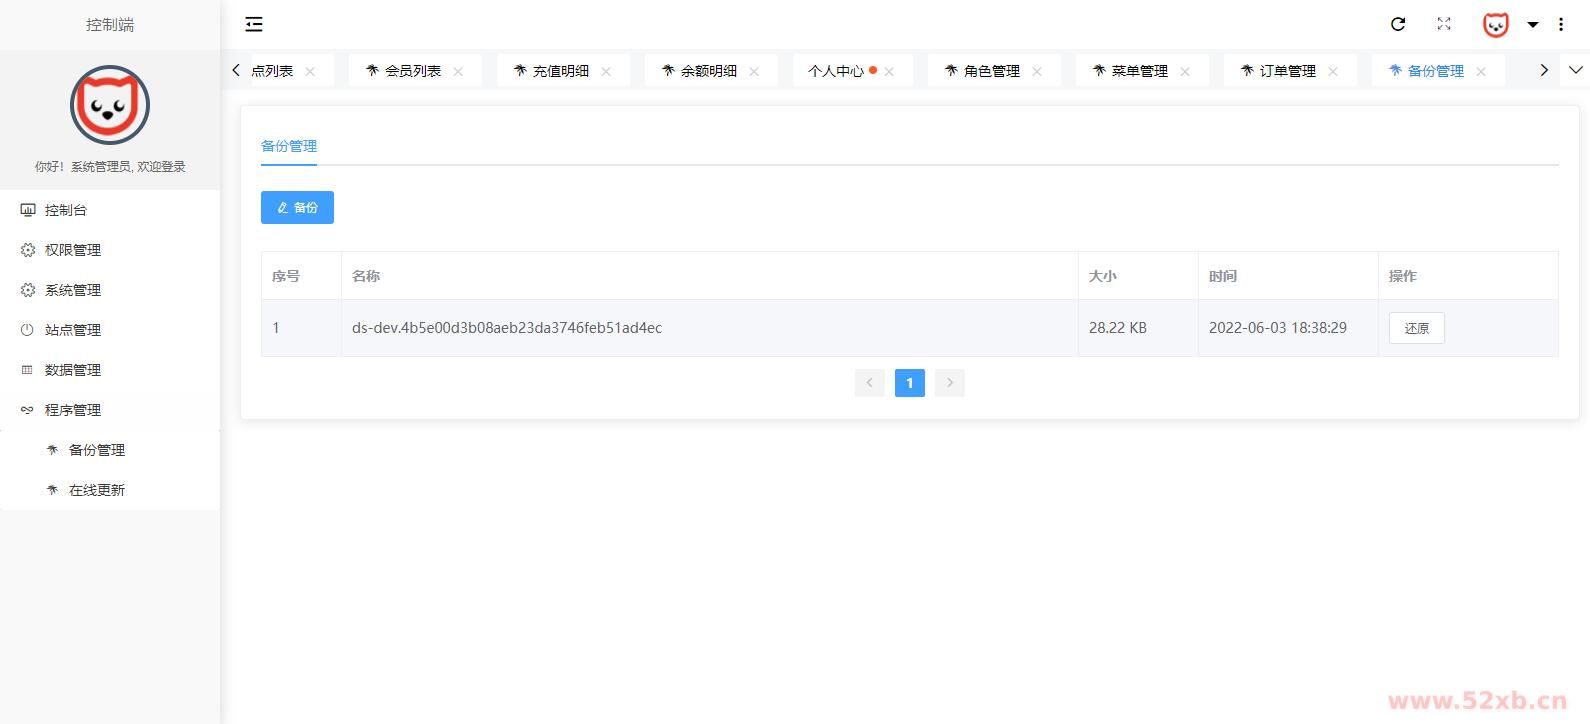Open 在线更新 from the sidebar
Viewport: 1590px width, 724px height.
(97, 490)
